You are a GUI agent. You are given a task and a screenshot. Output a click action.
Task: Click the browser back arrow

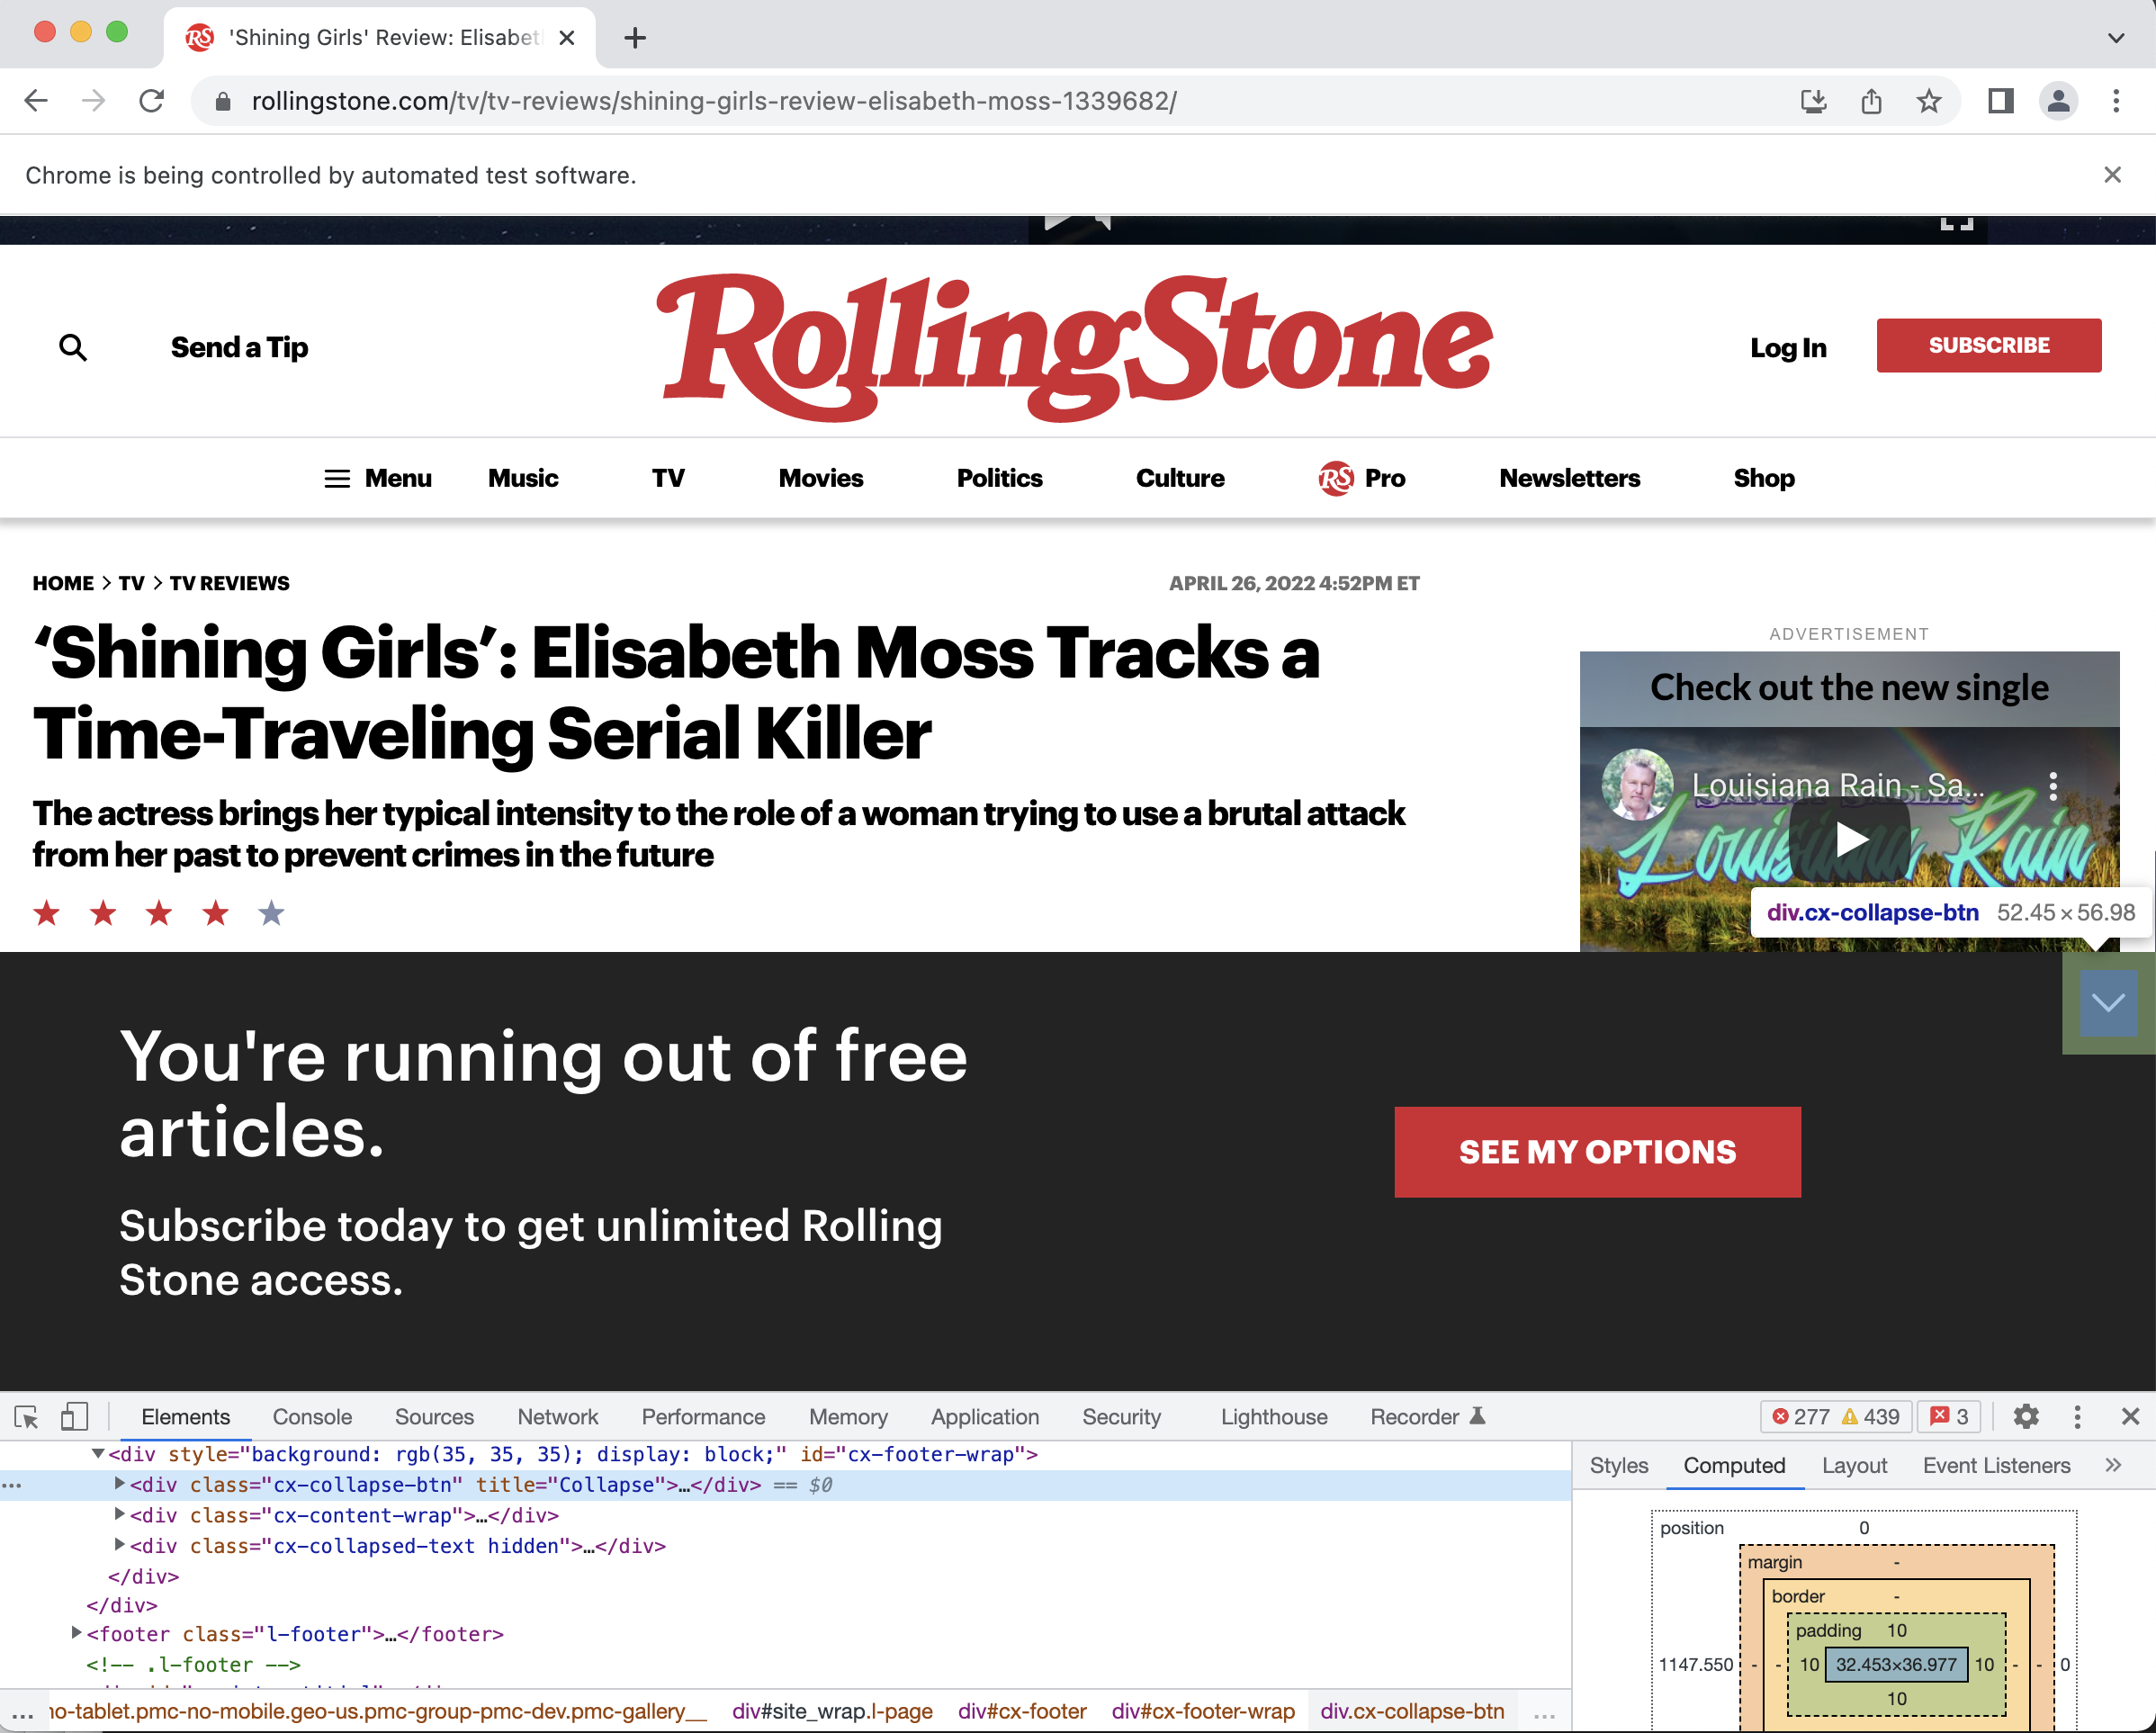point(36,101)
